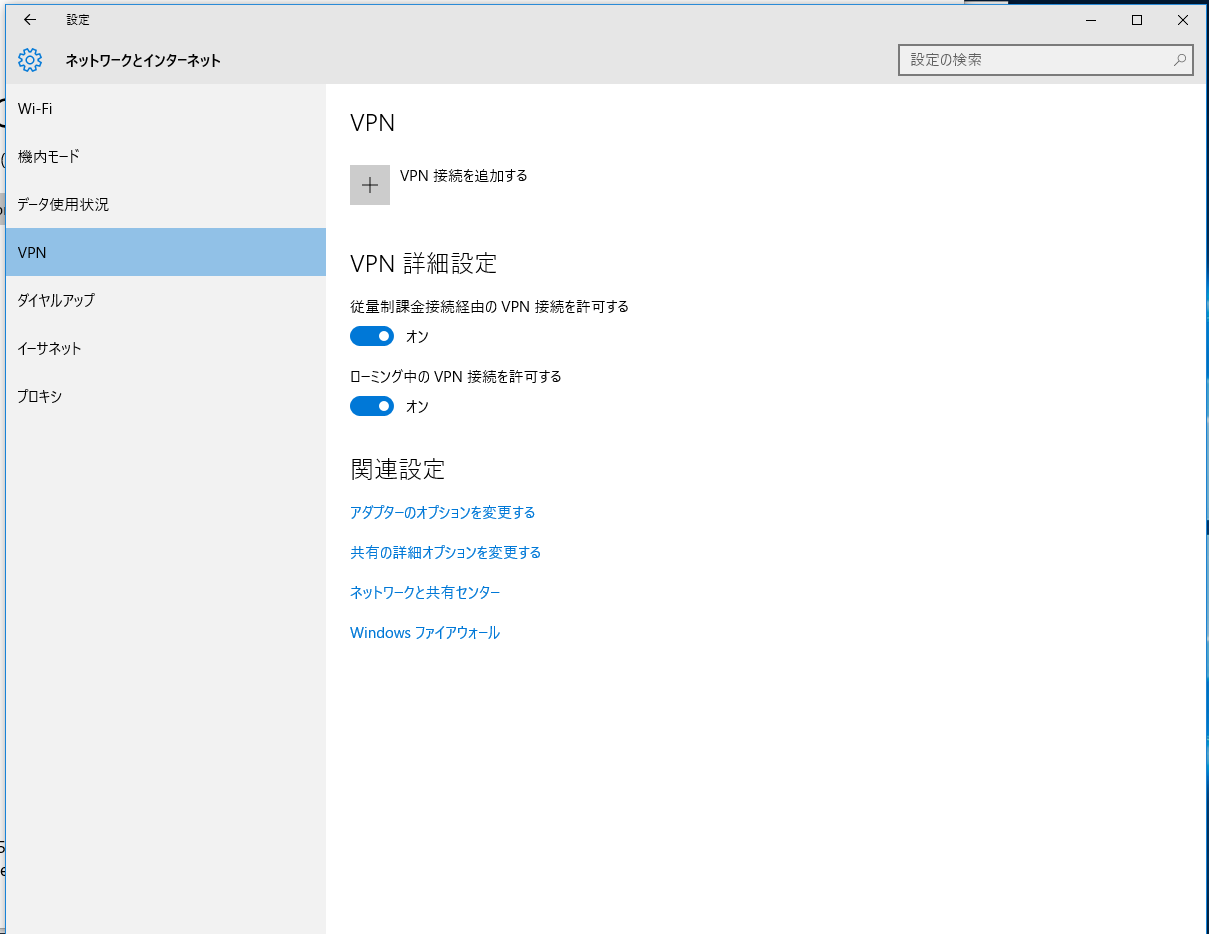Image resolution: width=1209 pixels, height=934 pixels.
Task: Select プロキシ in the sidebar
Action: [40, 396]
